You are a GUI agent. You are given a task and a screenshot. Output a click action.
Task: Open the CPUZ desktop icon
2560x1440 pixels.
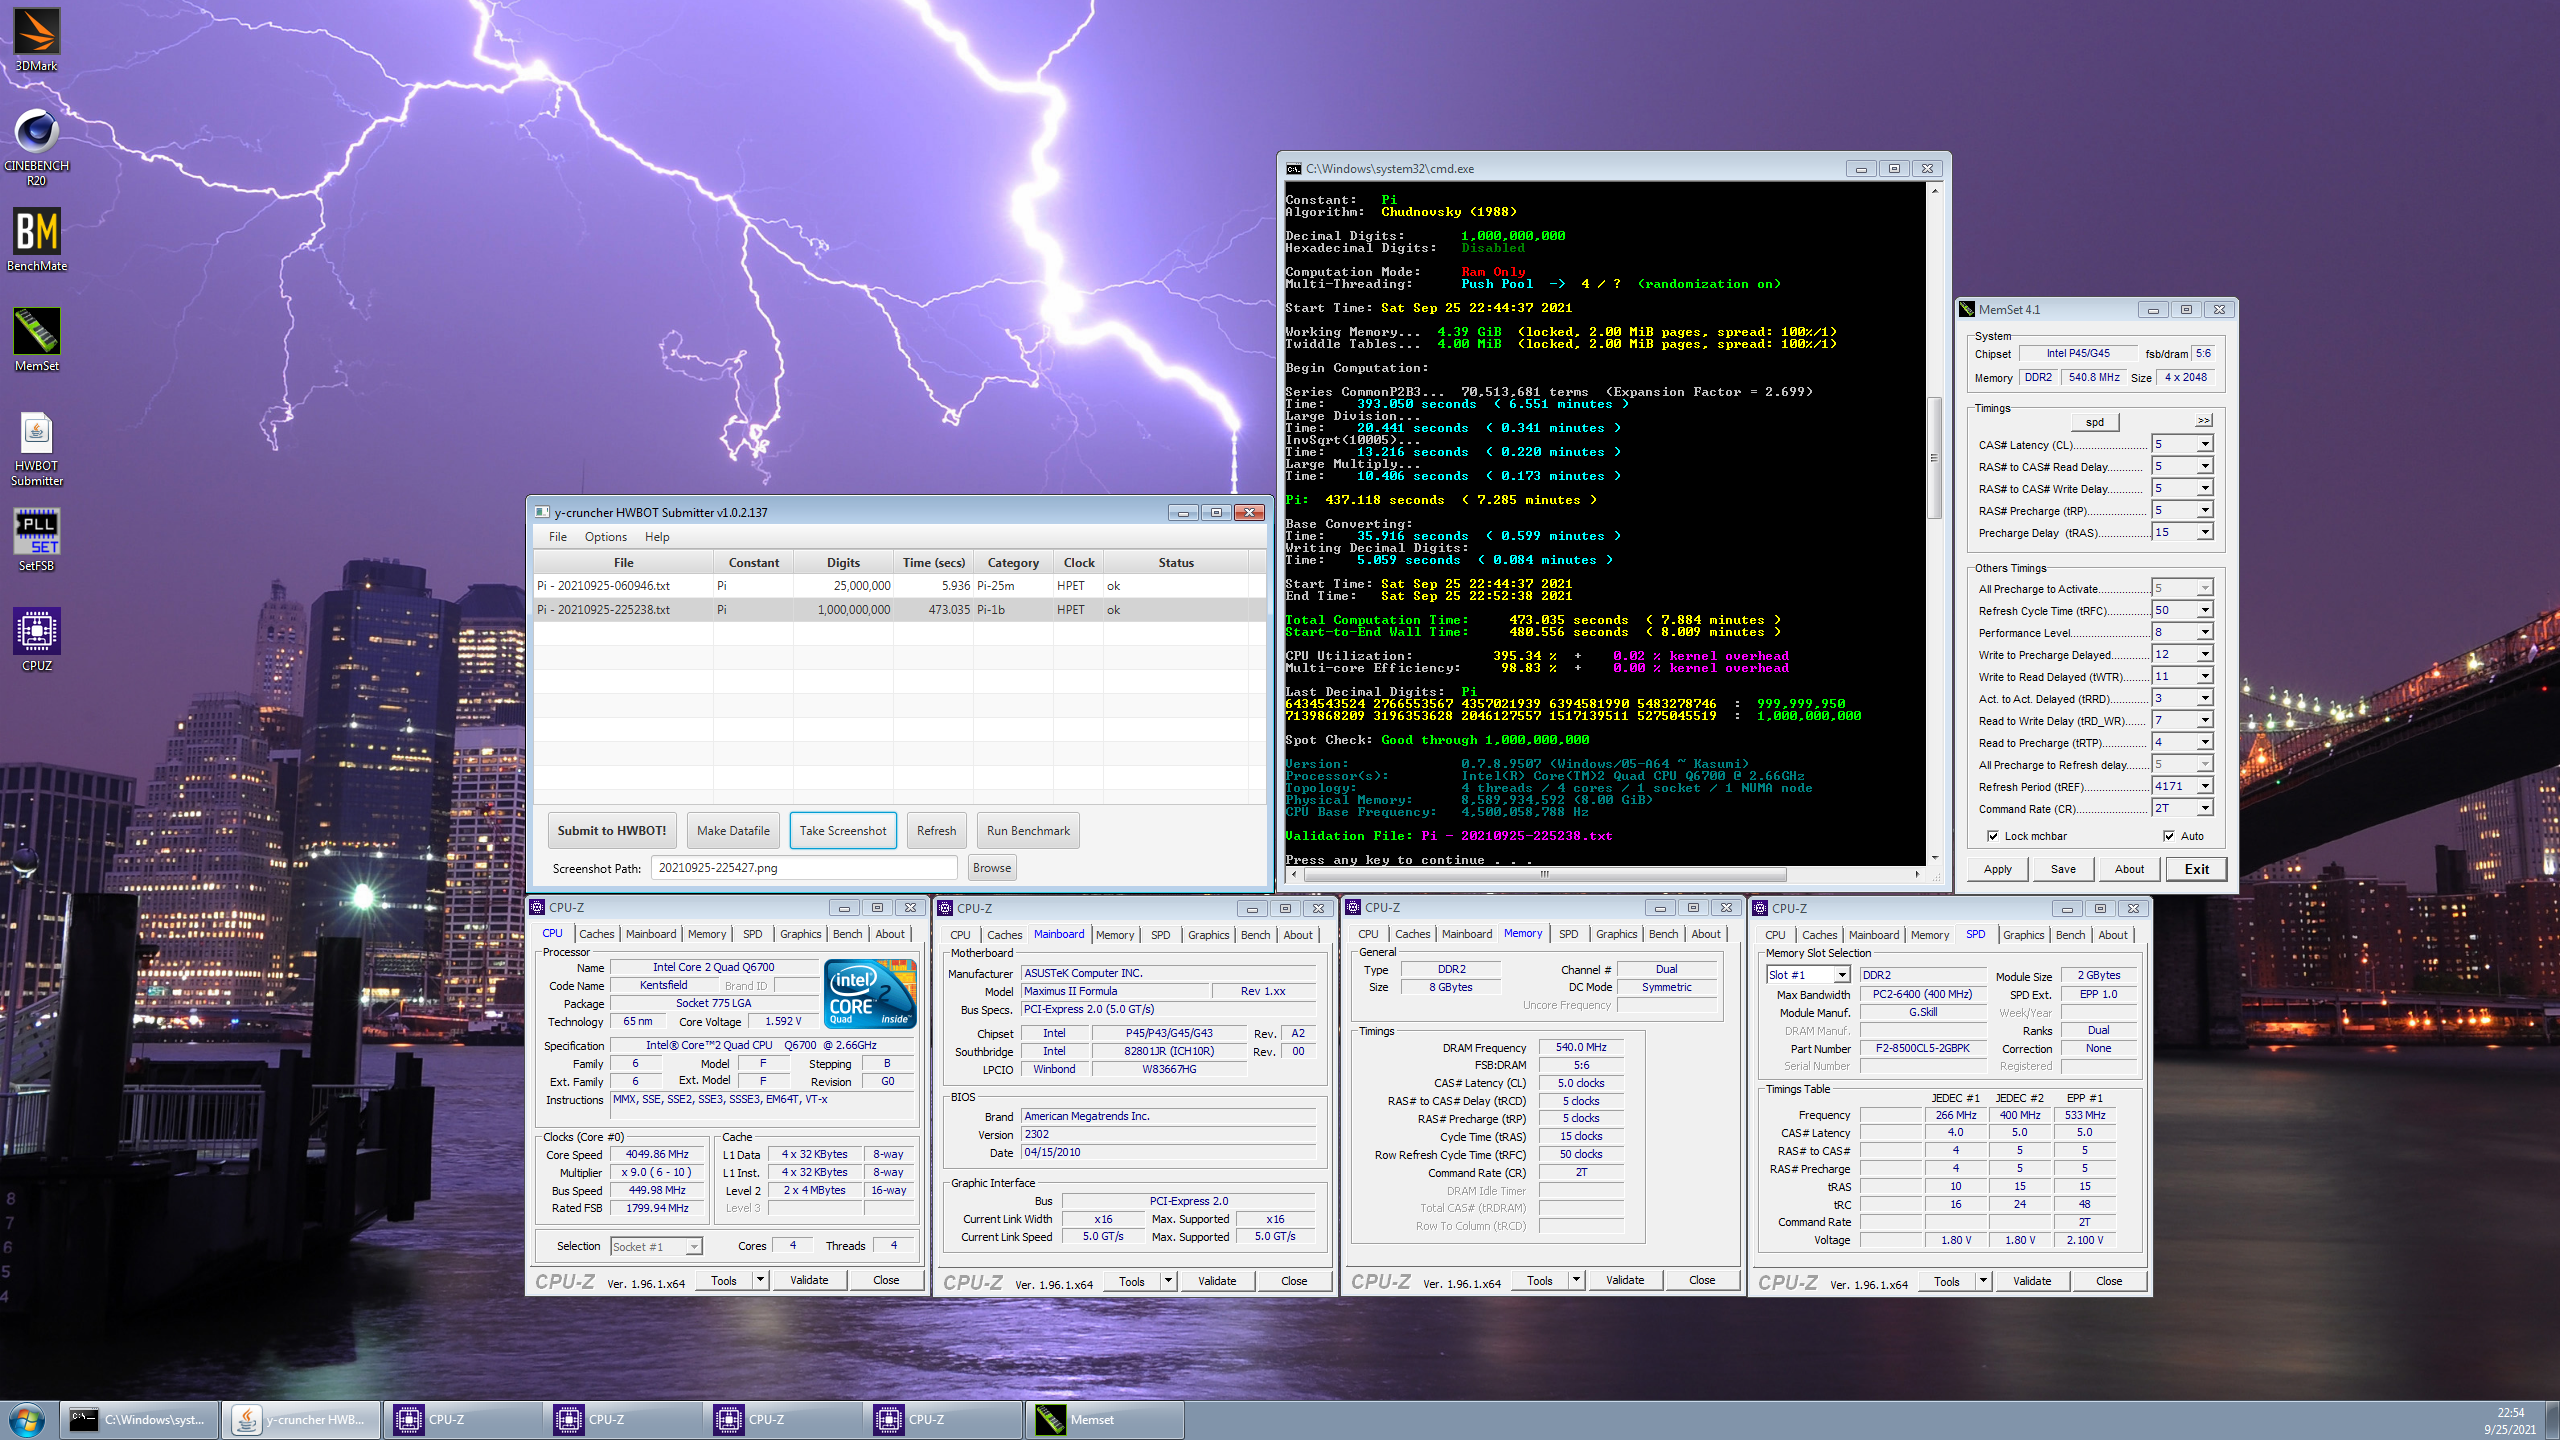click(37, 640)
